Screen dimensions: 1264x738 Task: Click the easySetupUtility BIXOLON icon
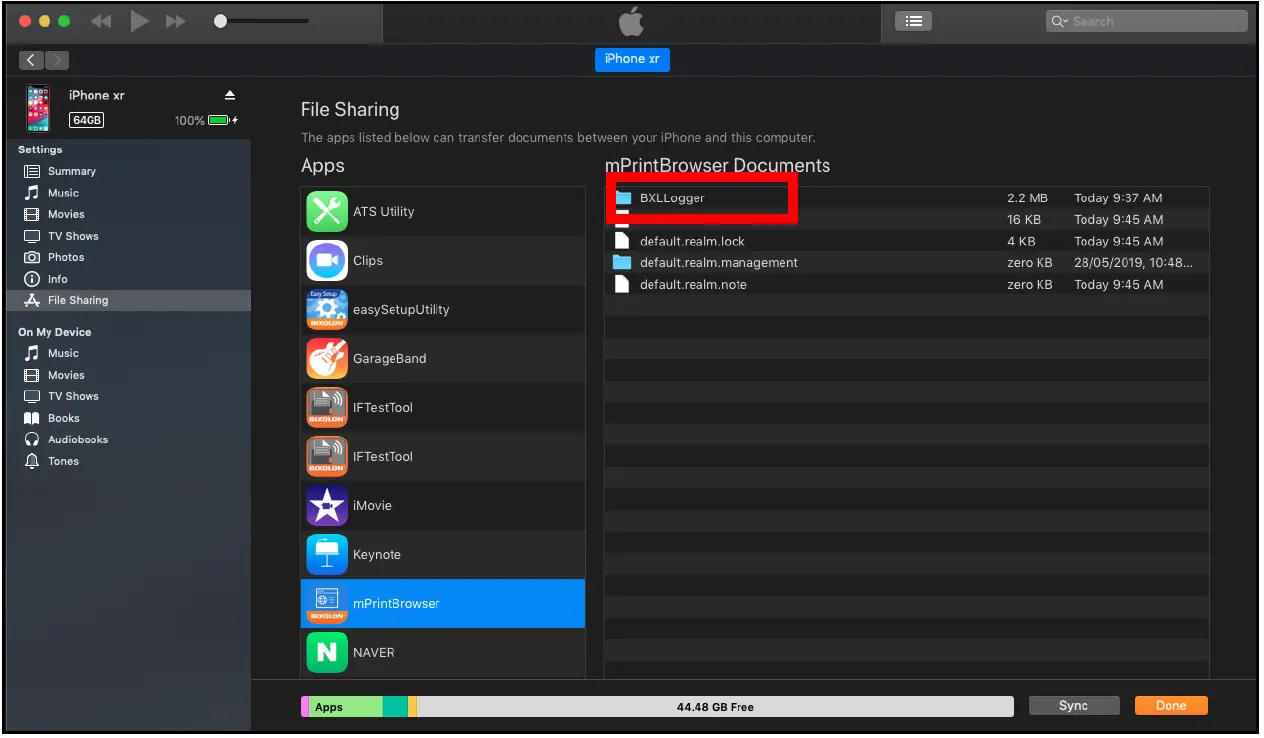[326, 309]
